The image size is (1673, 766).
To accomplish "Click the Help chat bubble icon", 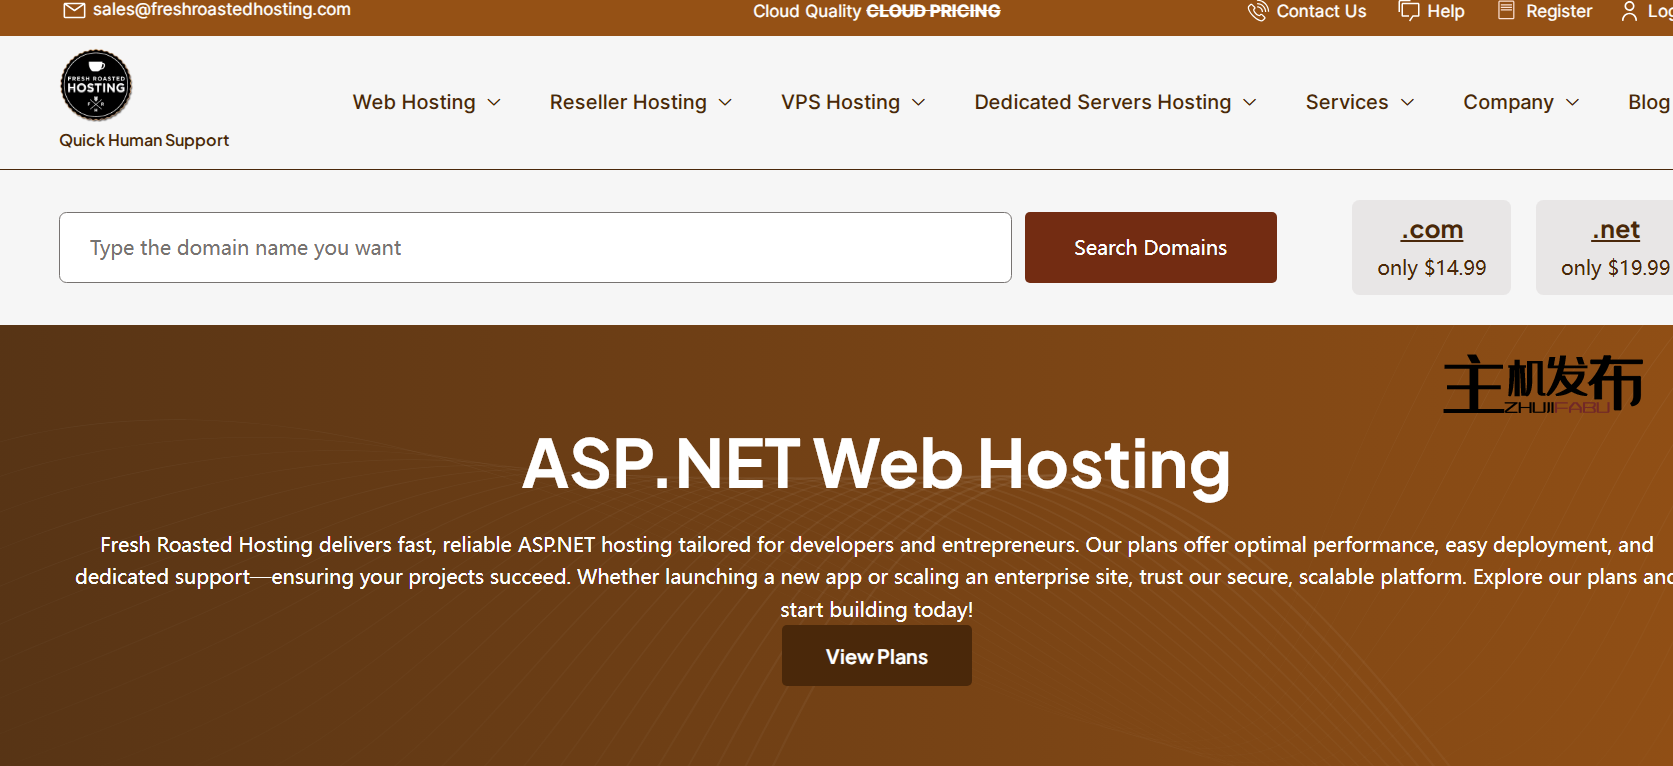I will click(1408, 11).
